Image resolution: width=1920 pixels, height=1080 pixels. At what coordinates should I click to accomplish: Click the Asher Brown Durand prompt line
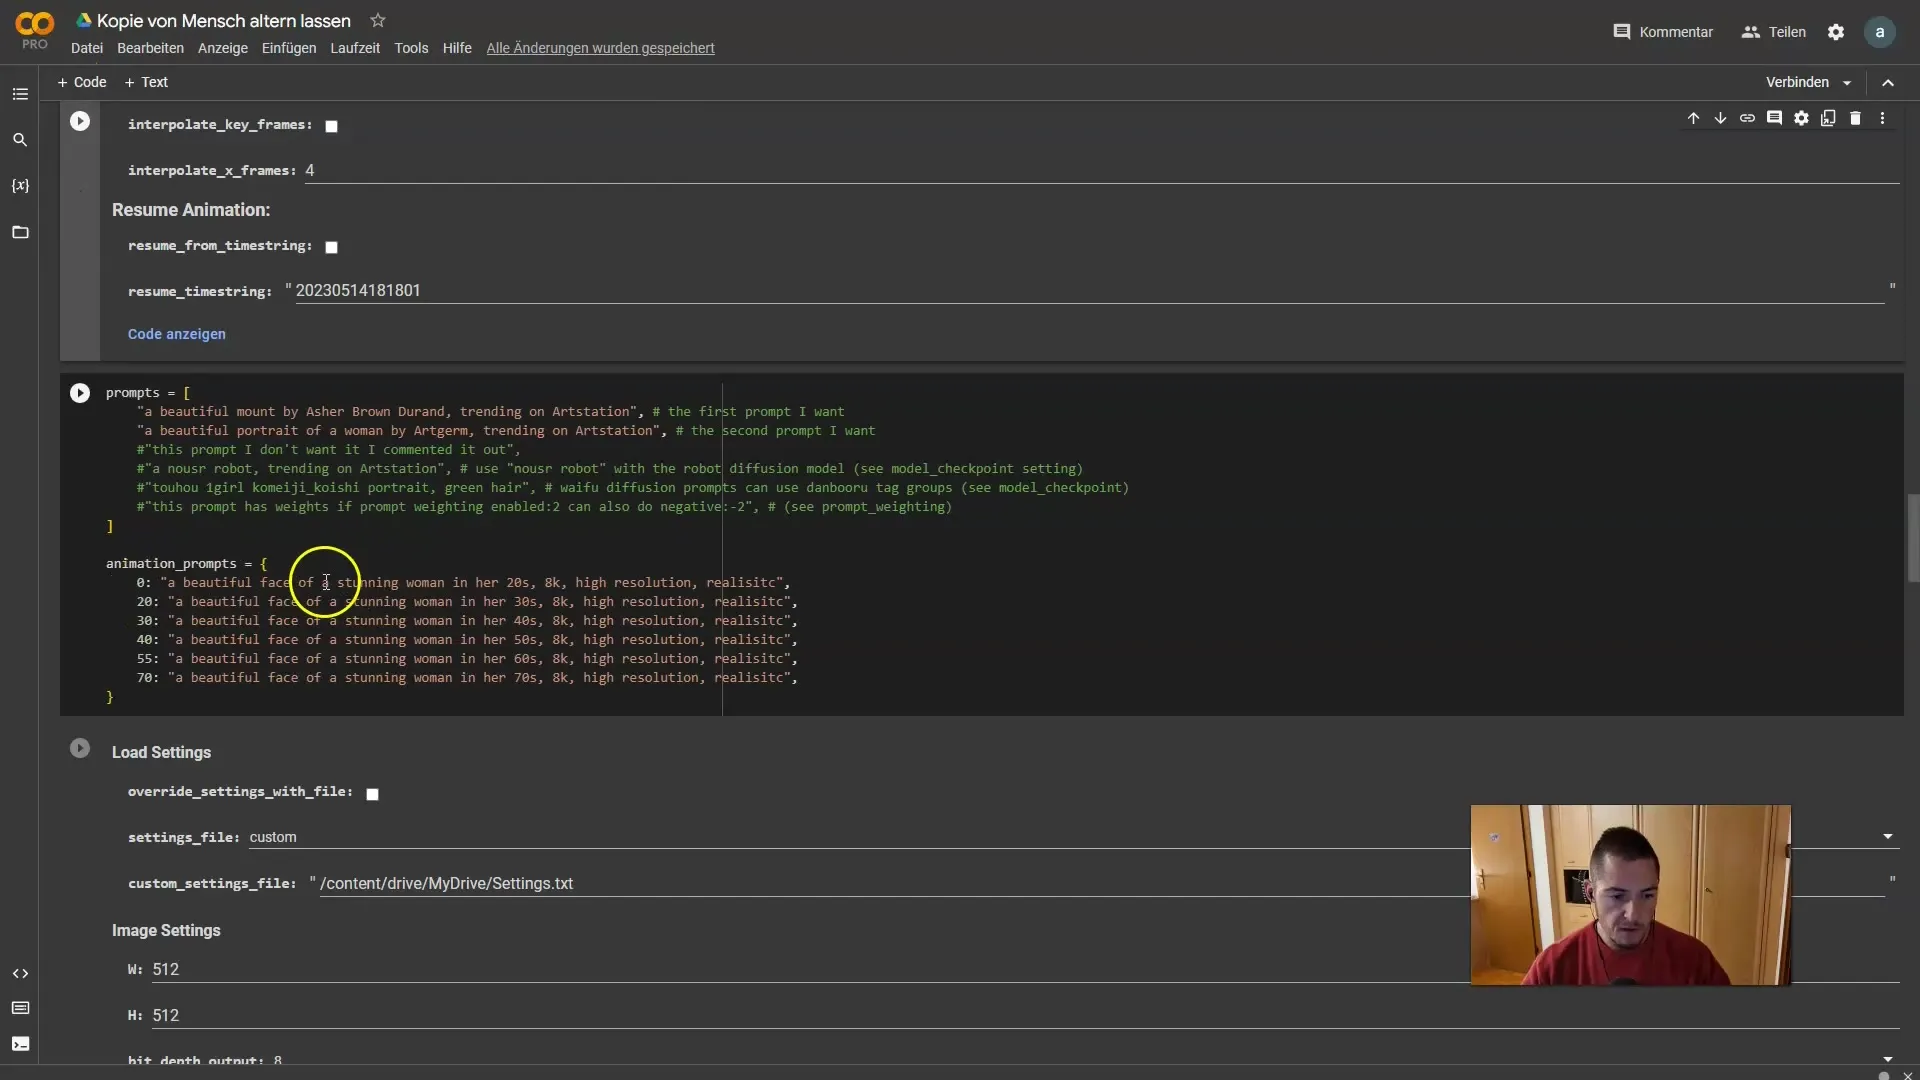(490, 412)
